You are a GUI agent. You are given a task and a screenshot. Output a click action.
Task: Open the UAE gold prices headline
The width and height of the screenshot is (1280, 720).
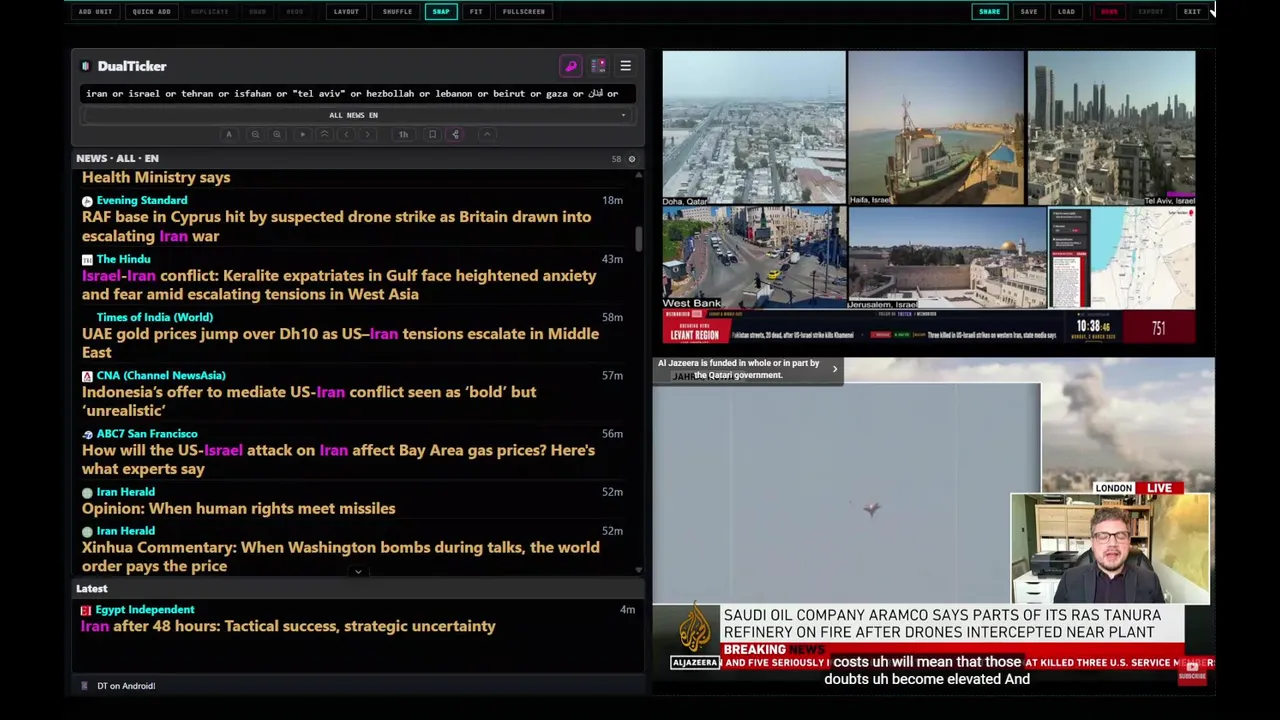(x=340, y=343)
